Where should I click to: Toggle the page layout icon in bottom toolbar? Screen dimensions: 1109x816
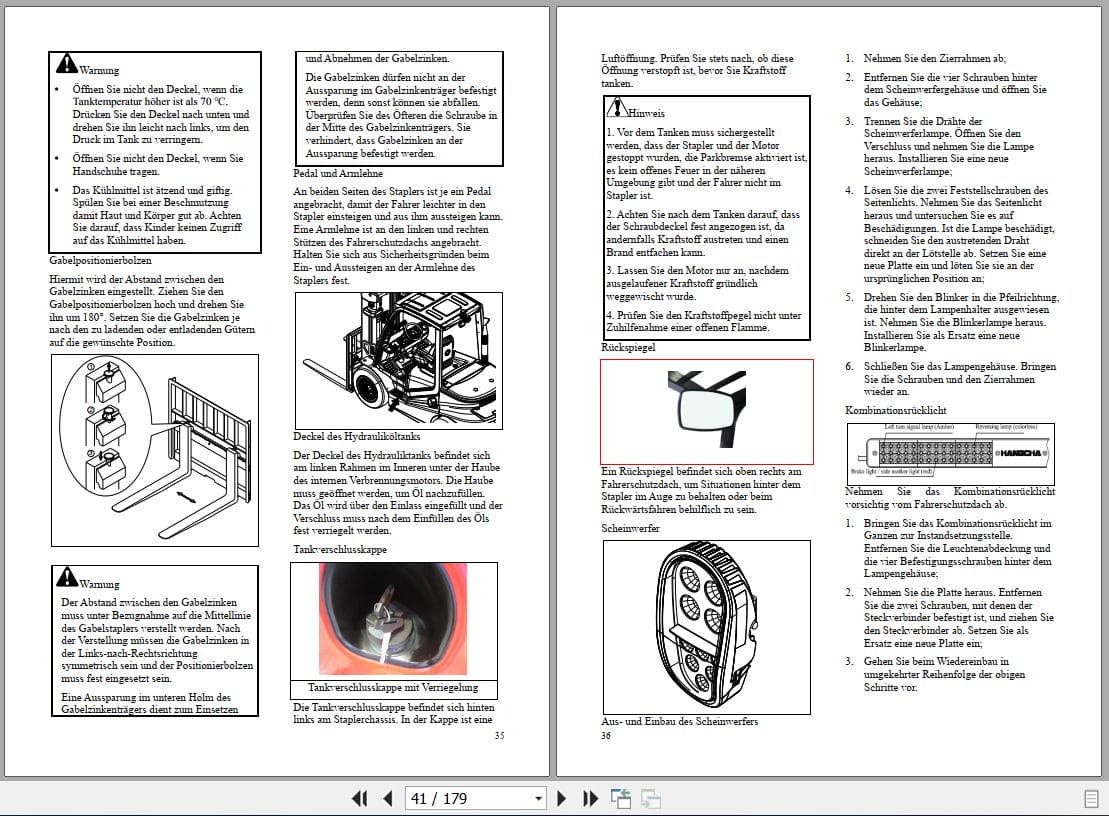[x=1091, y=799]
